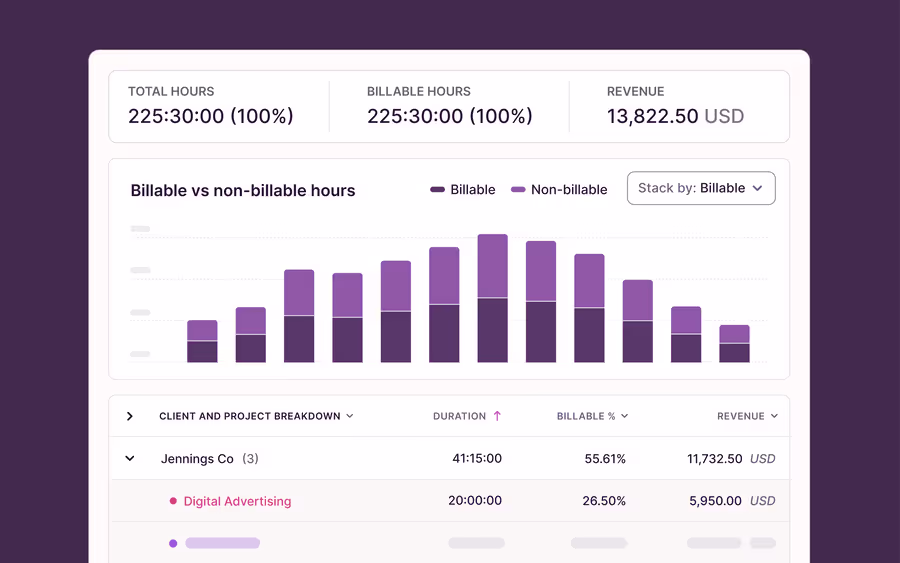Image resolution: width=900 pixels, height=563 pixels.
Task: Open Client and Project Breakdown grouping dropdown
Action: click(x=256, y=416)
